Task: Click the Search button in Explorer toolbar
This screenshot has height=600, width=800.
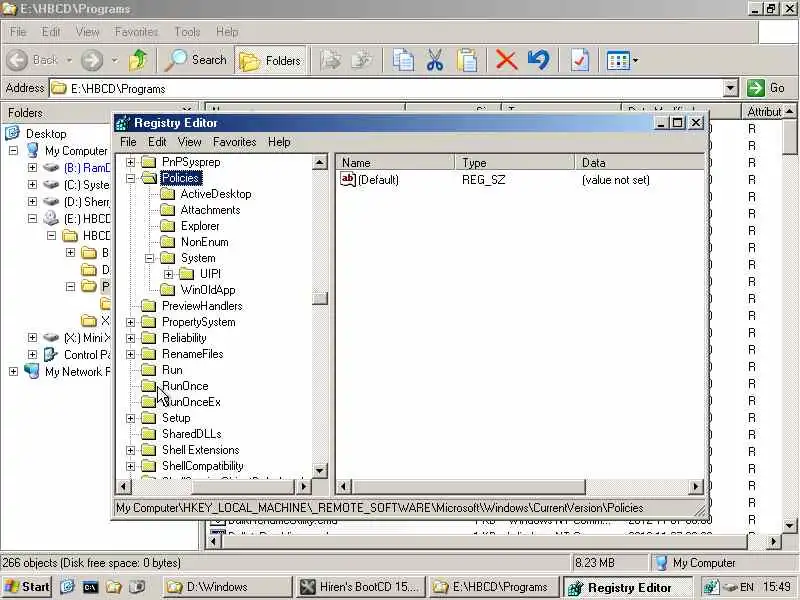Action: click(x=196, y=61)
